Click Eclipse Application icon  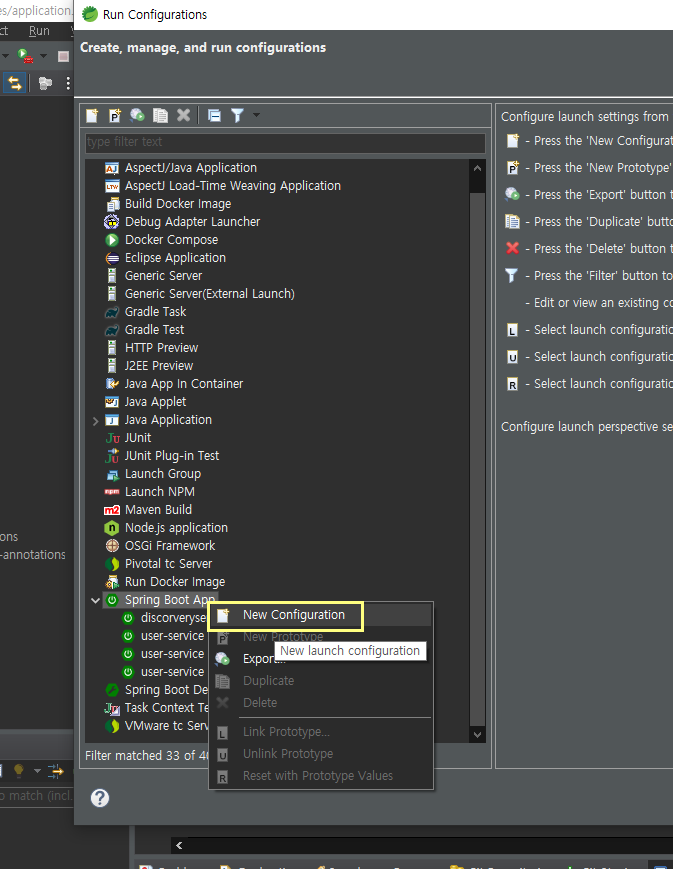(112, 258)
